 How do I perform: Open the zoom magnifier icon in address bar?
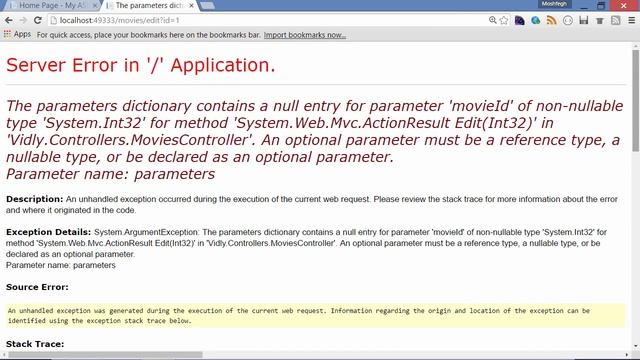pos(493,20)
